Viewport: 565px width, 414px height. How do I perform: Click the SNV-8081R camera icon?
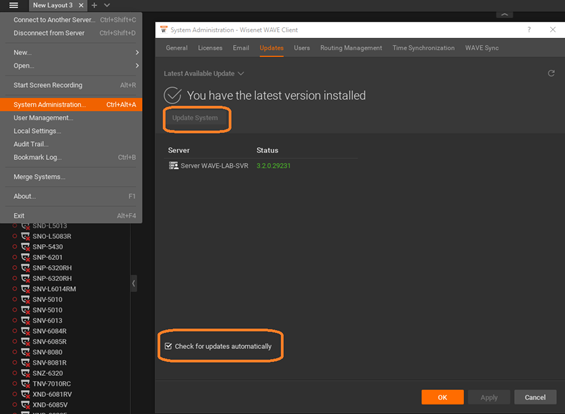[x=25, y=362]
